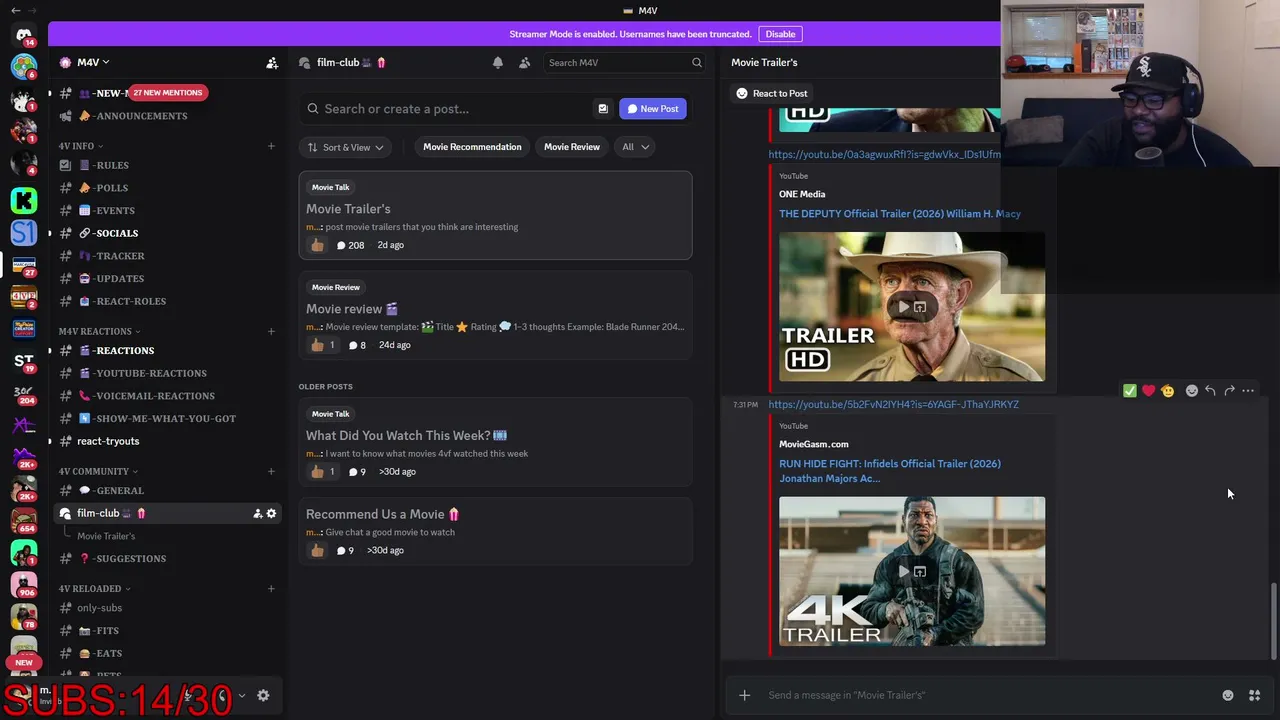React with the saluting face emoji
Viewport: 1280px width, 720px height.
[x=1167, y=391]
